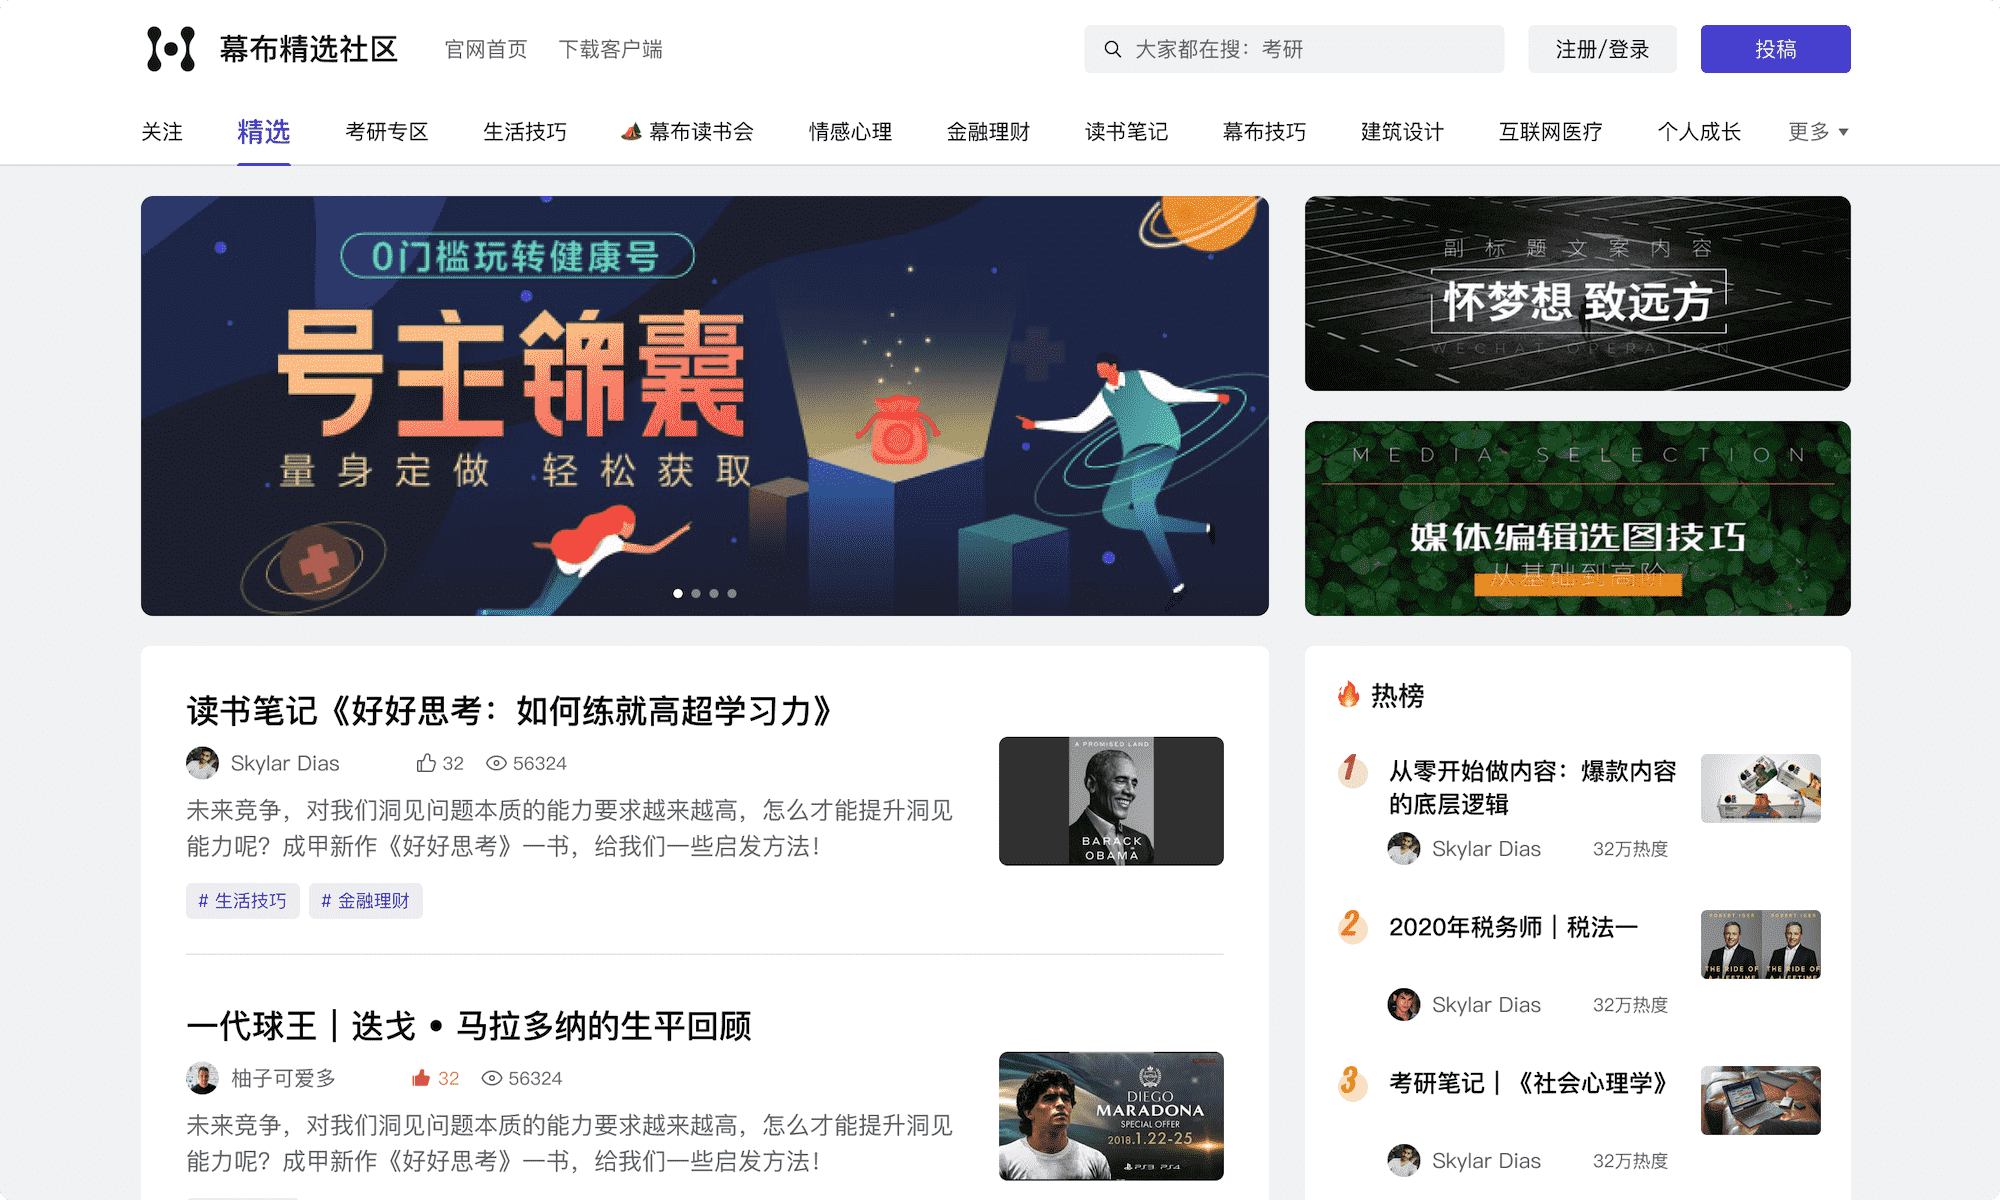Click the red thumbs-up on the Maradona post

[x=421, y=1078]
